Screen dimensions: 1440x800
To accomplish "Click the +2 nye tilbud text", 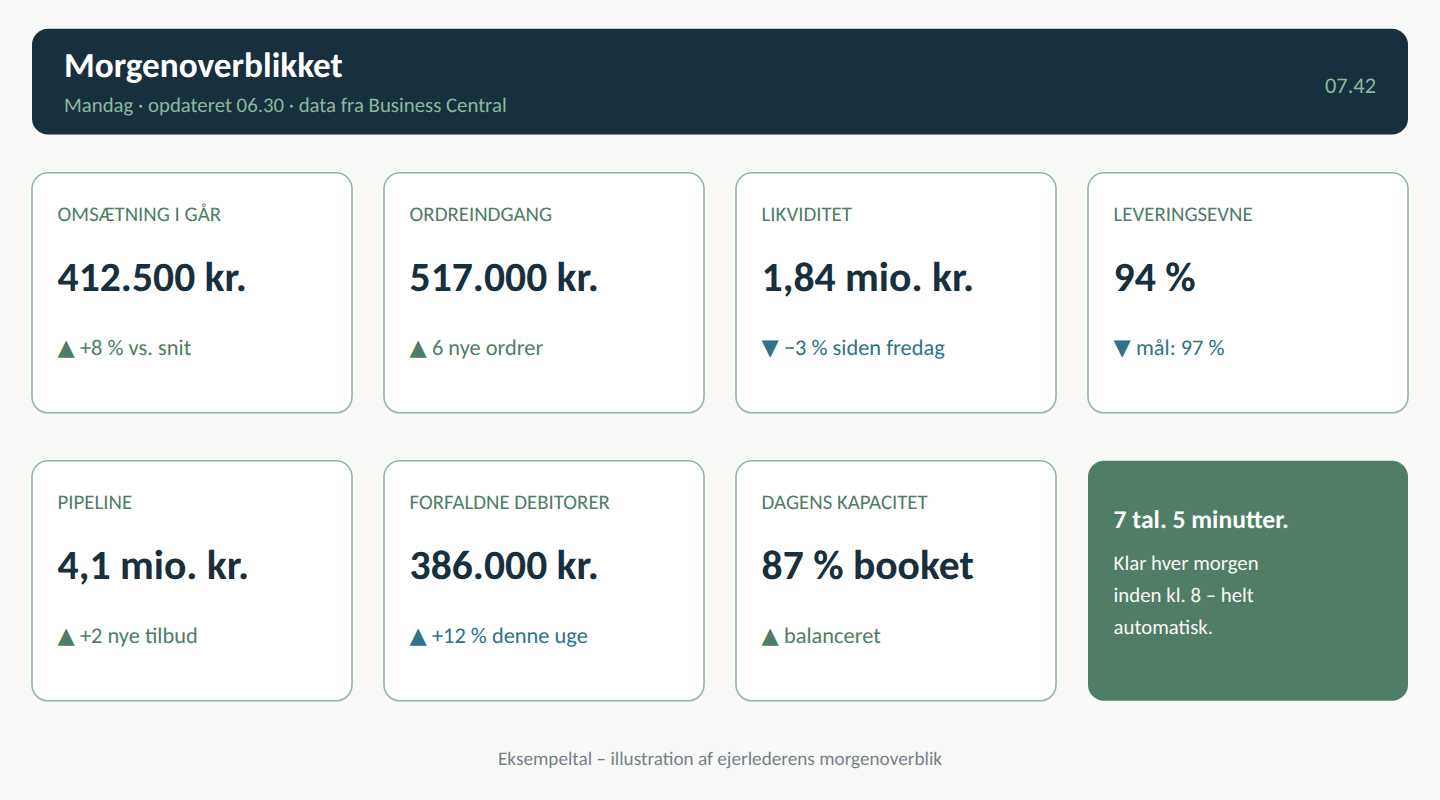I will pyautogui.click(x=138, y=636).
